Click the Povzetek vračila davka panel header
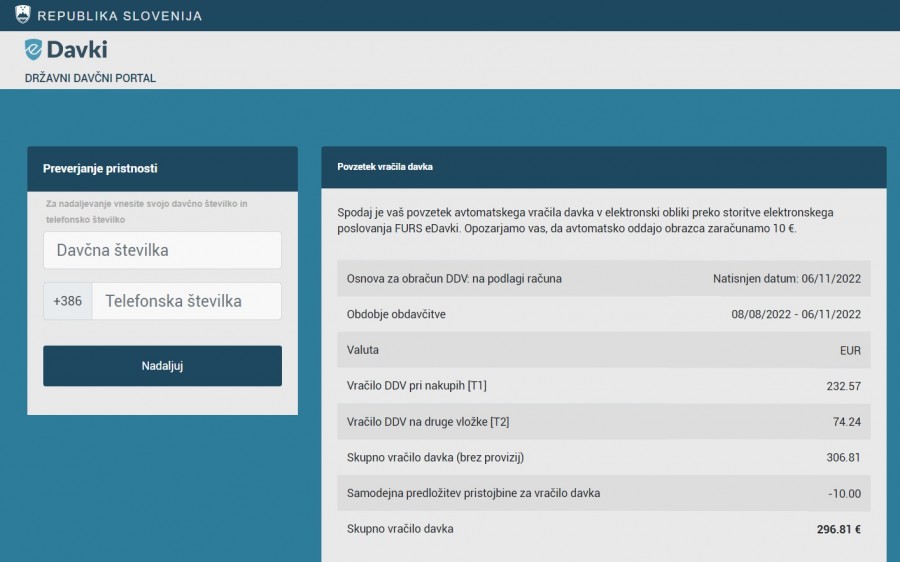900x562 pixels. pos(603,167)
